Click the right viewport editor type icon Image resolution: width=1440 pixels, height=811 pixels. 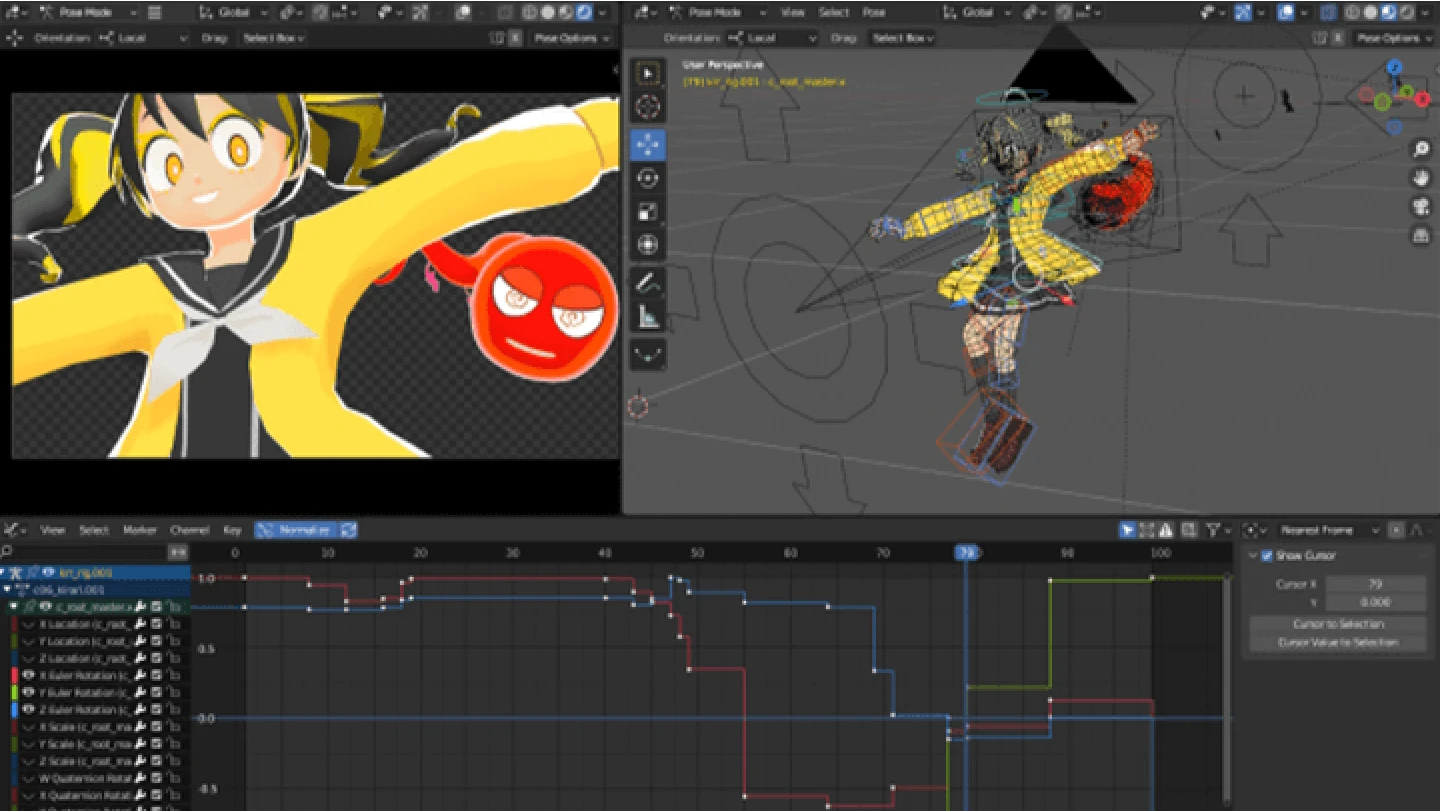643,13
